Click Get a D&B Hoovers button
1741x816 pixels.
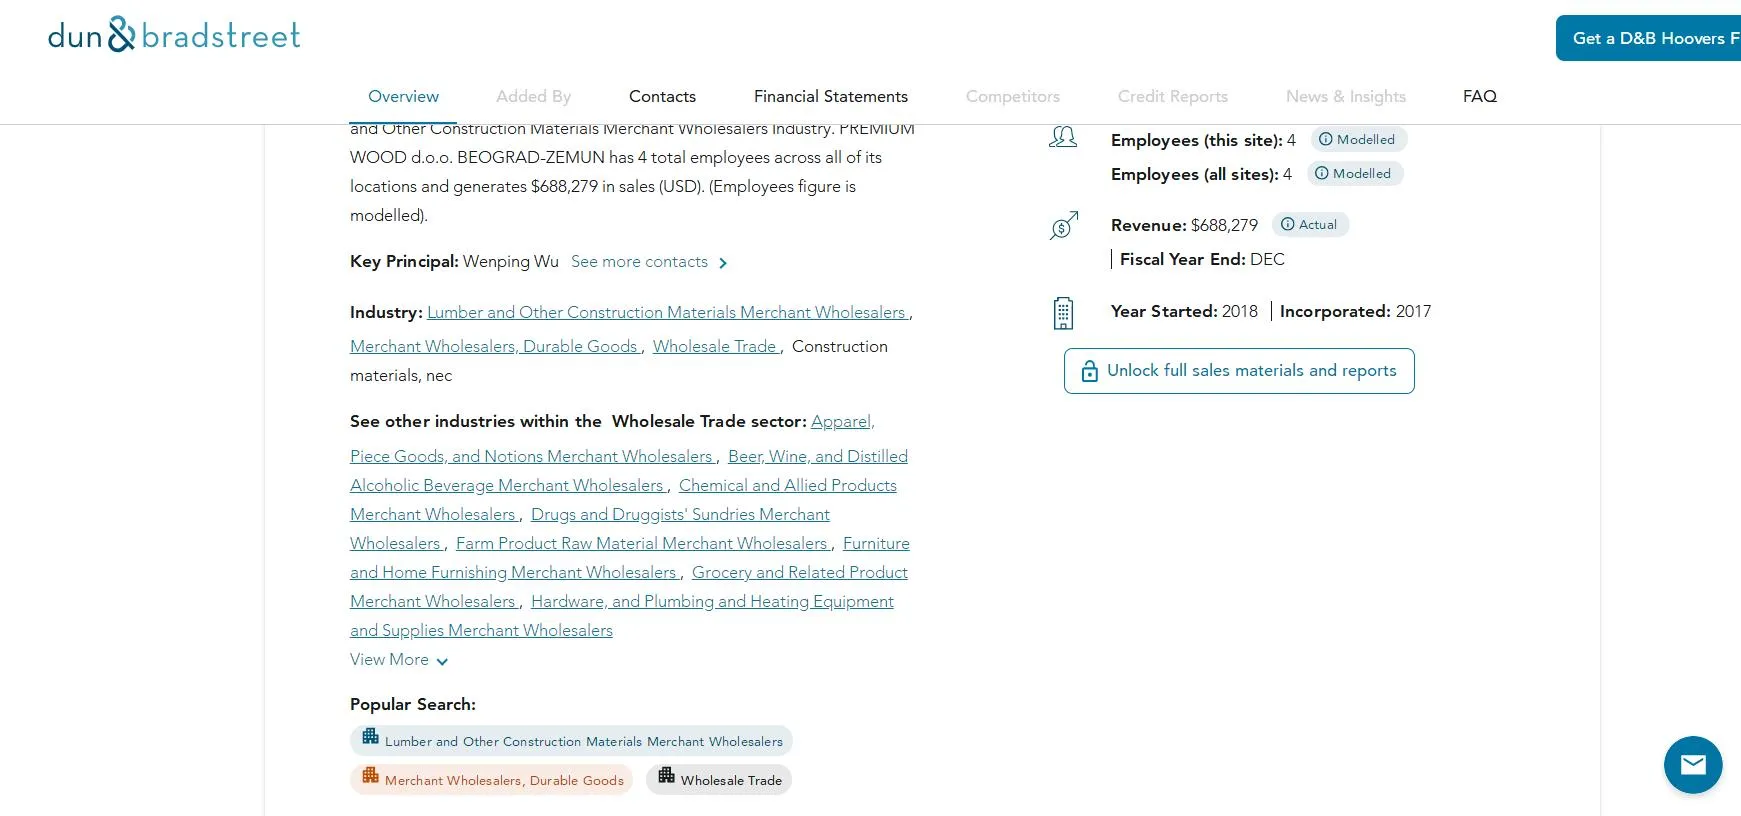tap(1648, 38)
